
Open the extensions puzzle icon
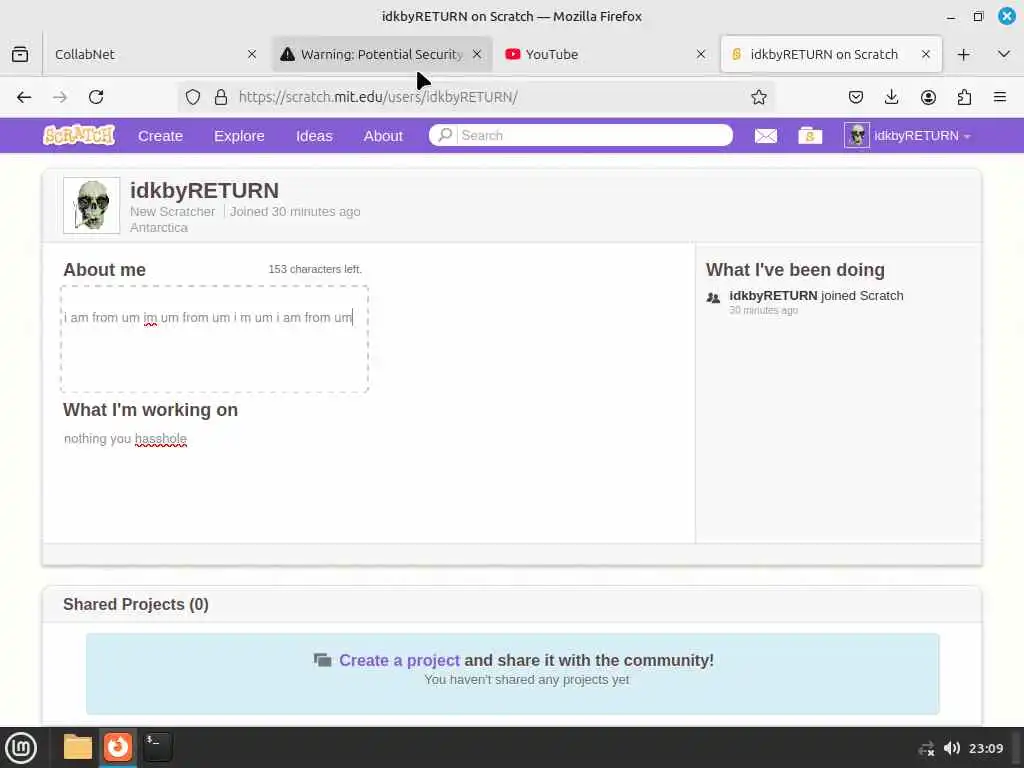coord(964,97)
